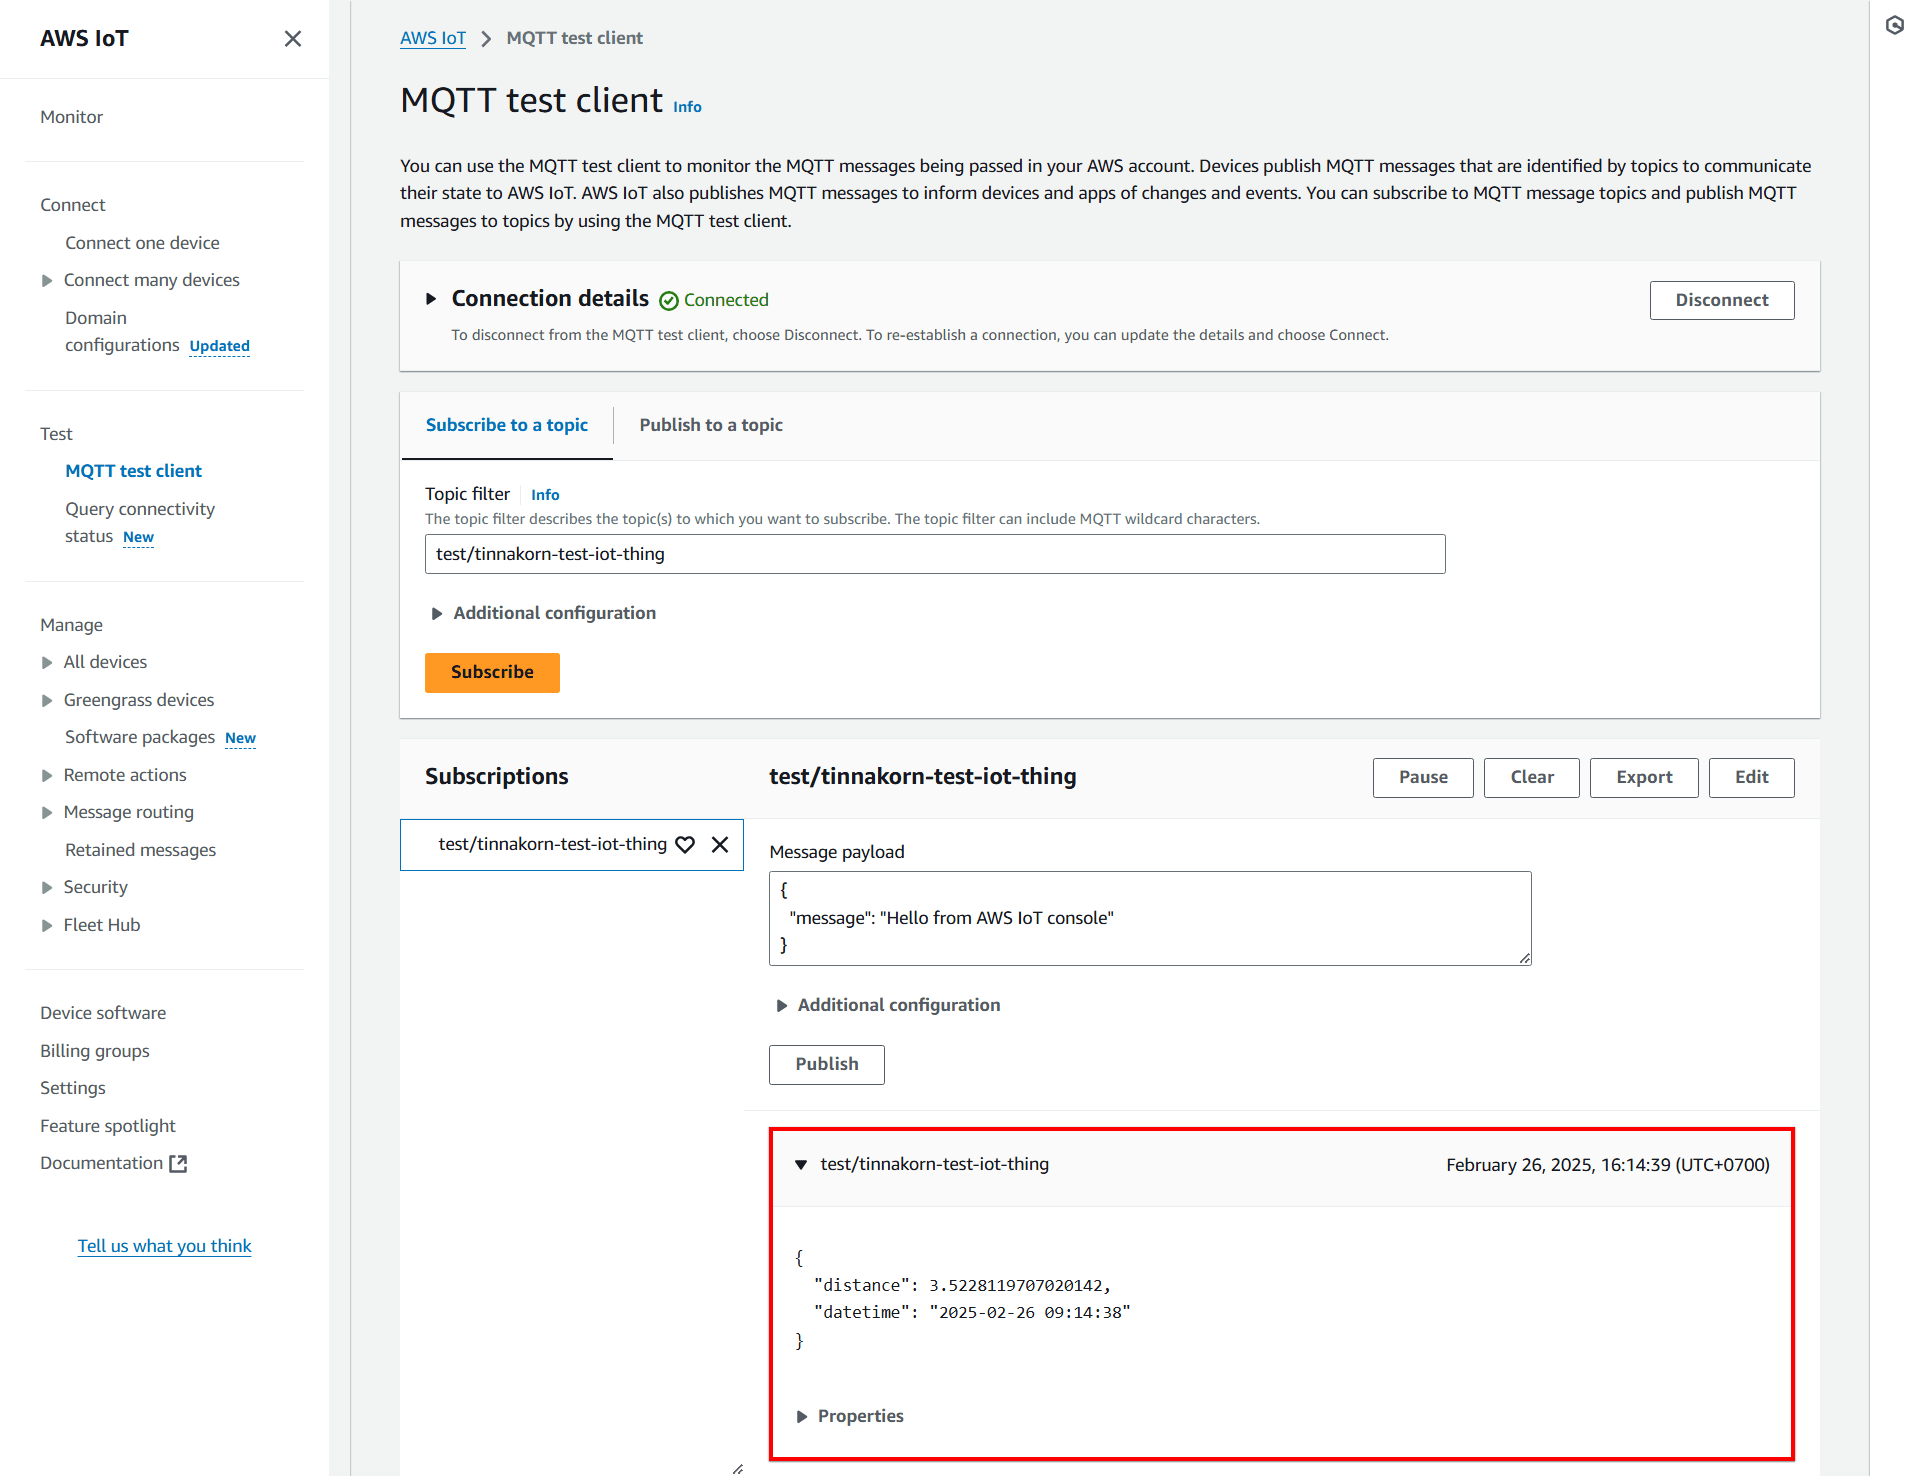Pause the subscription message feed

tap(1423, 778)
